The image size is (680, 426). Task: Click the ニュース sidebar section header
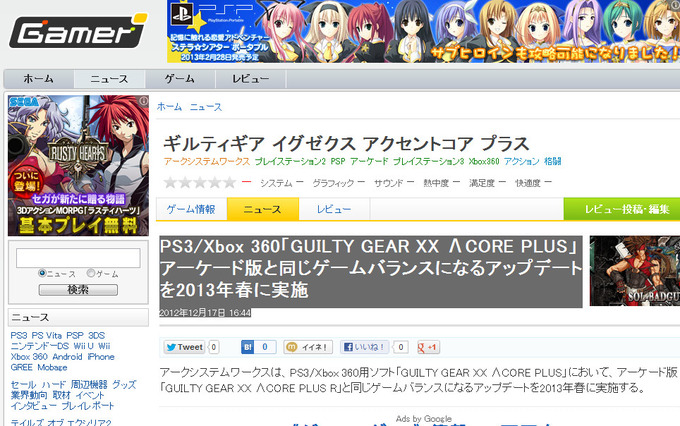[78, 318]
